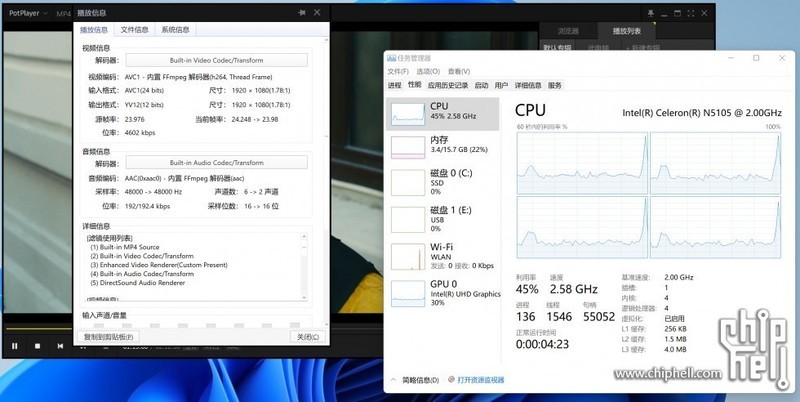Click 关闭(C) button in dialog

308,337
